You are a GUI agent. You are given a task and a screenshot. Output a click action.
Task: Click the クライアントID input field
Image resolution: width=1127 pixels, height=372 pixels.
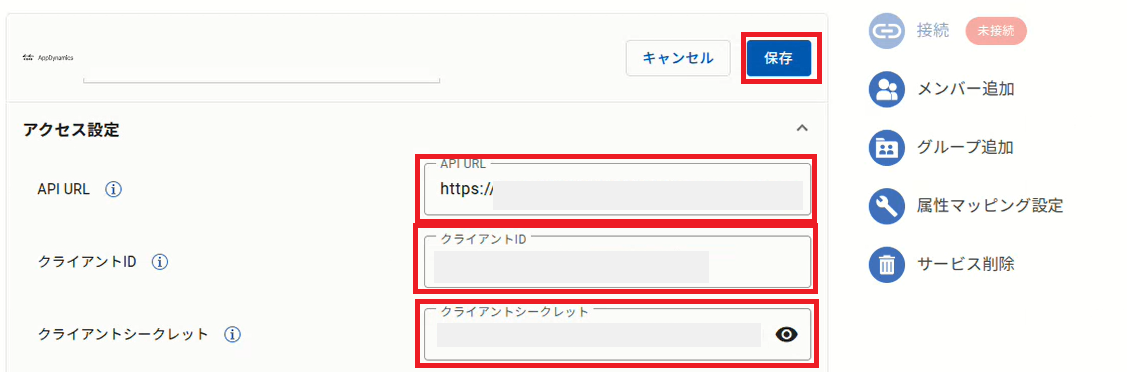617,262
